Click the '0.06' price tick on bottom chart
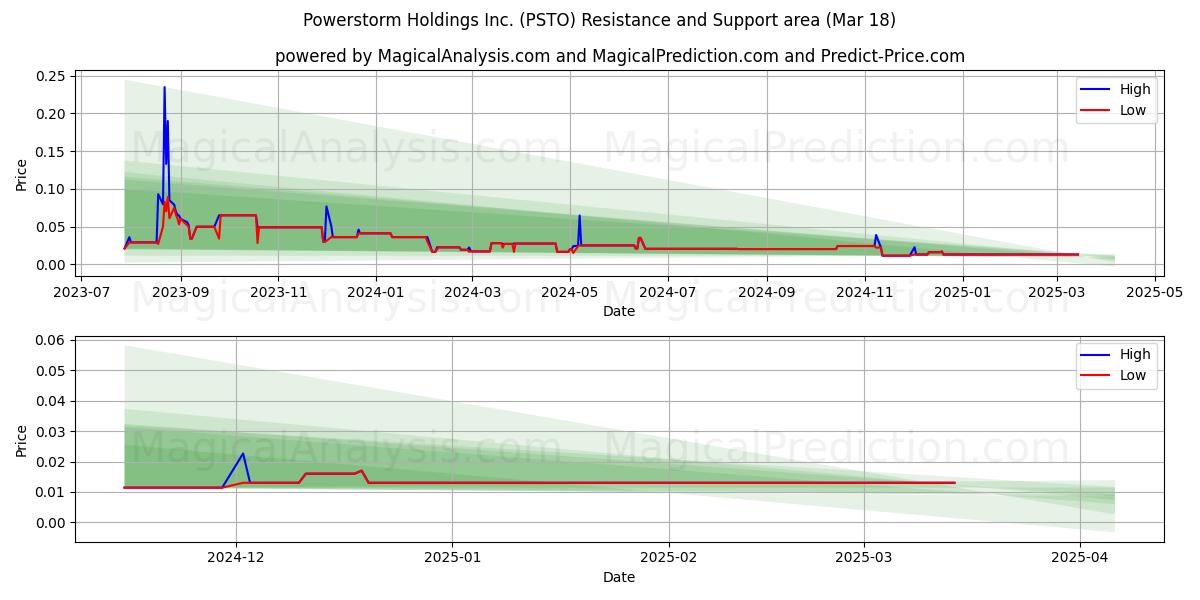The image size is (1200, 600). click(x=51, y=341)
